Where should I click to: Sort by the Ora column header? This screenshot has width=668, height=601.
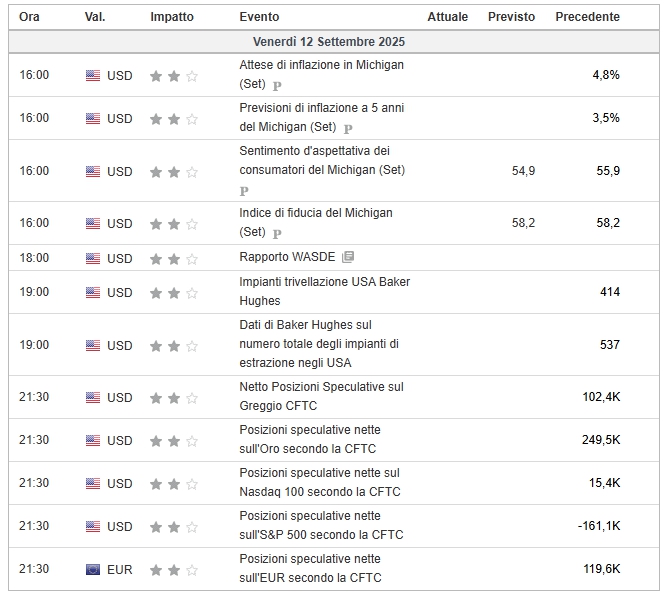(x=30, y=17)
